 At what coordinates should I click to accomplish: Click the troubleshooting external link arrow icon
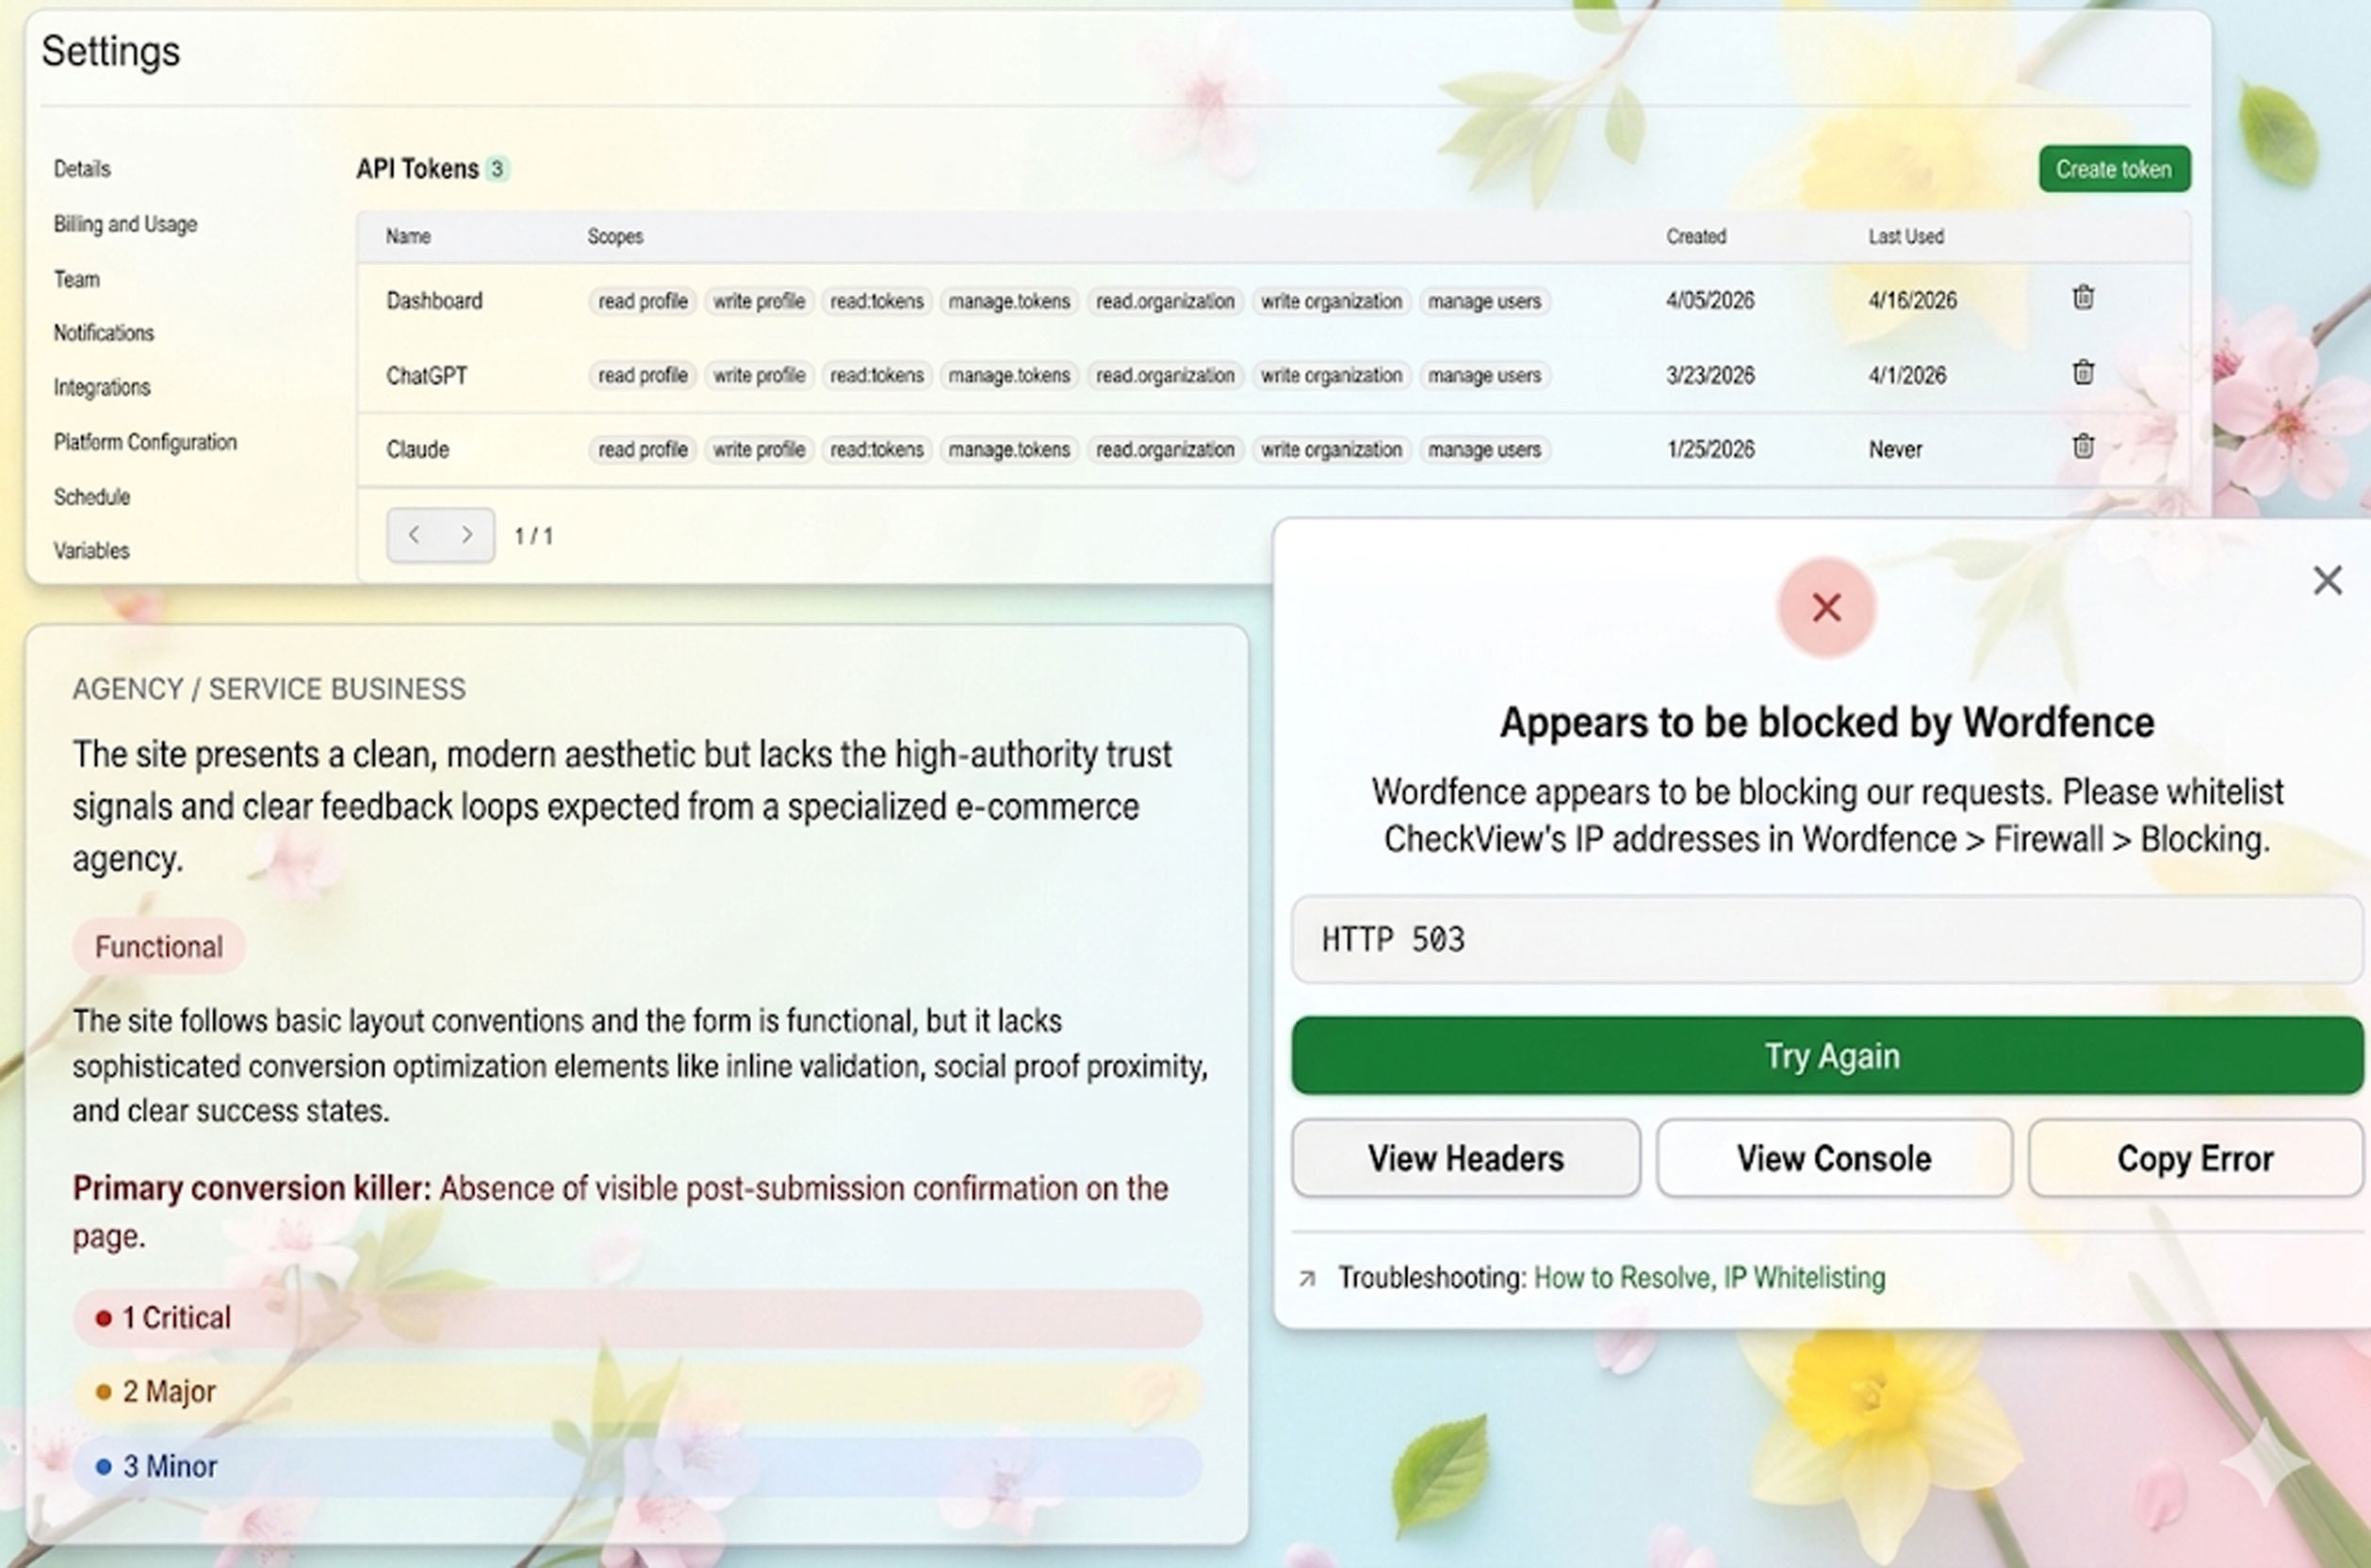(1307, 1278)
